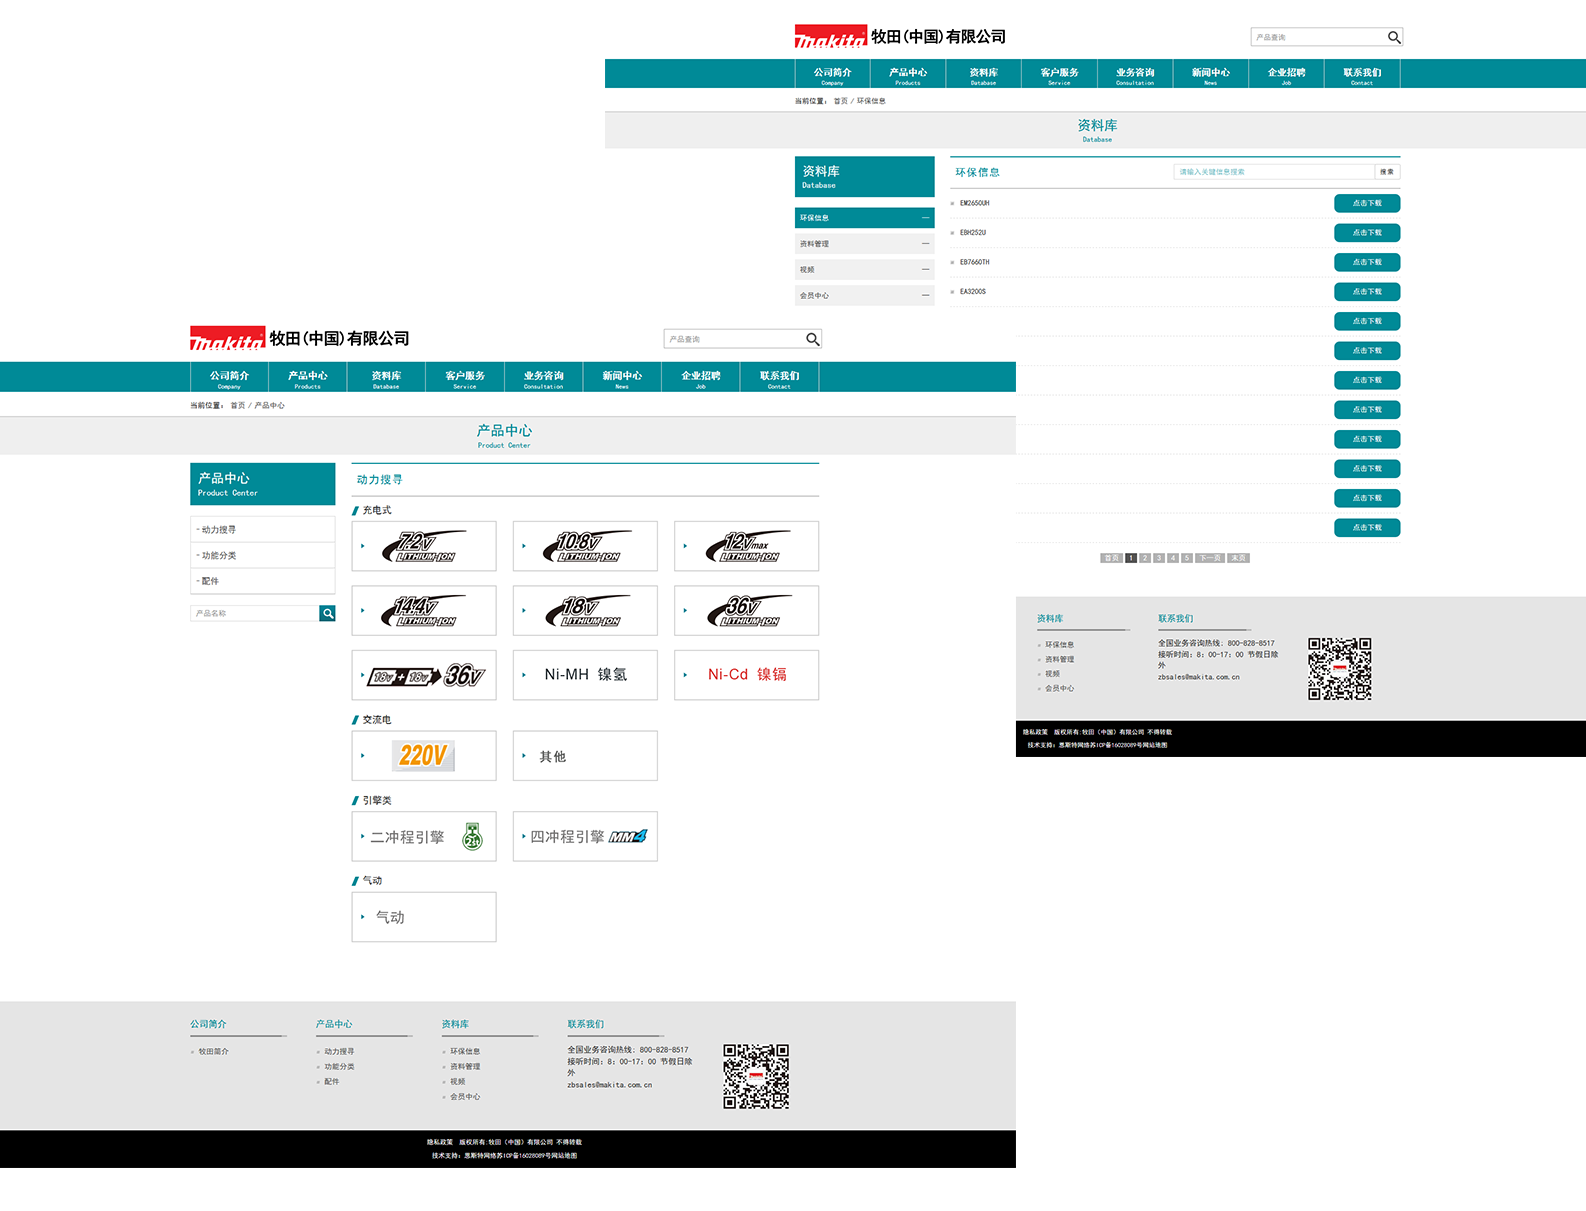The height and width of the screenshot is (1211, 1586).
Task: Expand the 视频 section in database sidebar
Action: pyautogui.click(x=925, y=270)
